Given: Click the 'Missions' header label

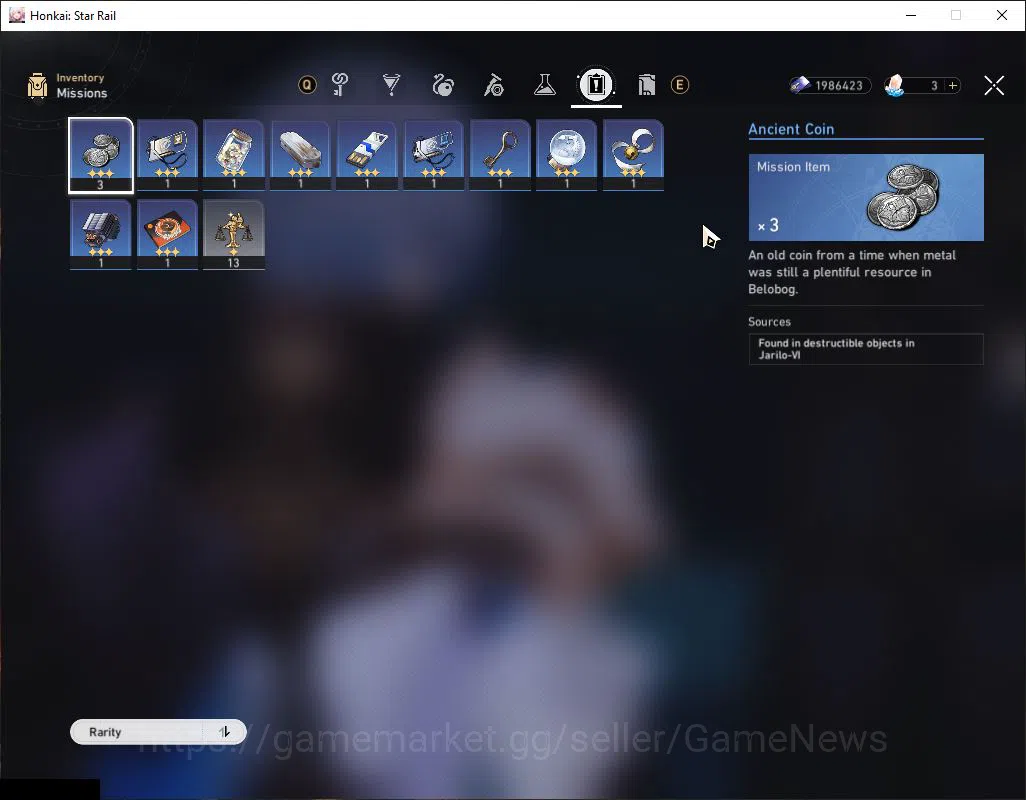Looking at the screenshot, I should click(x=82, y=93).
